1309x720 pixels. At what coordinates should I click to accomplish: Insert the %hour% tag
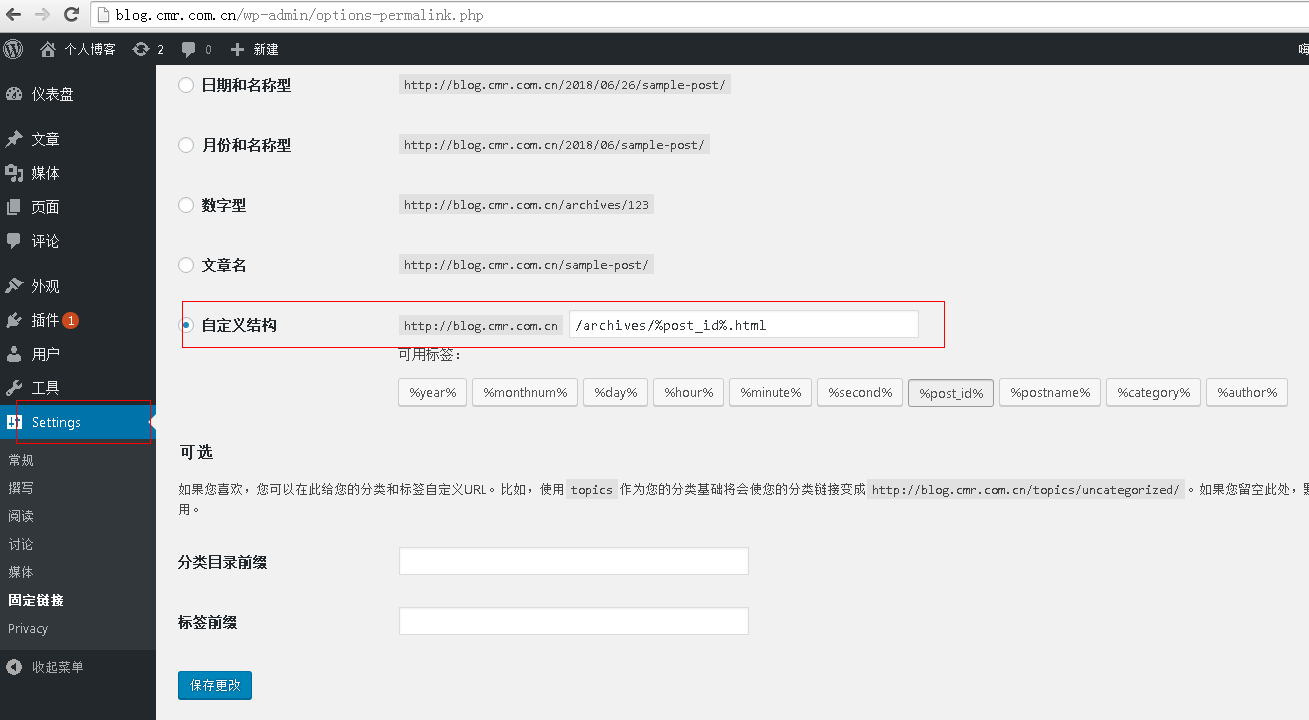coord(689,392)
